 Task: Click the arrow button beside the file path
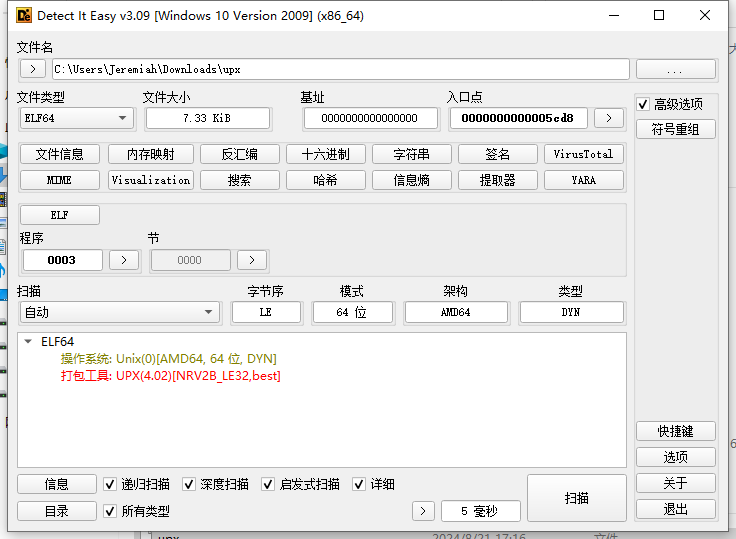(x=32, y=69)
